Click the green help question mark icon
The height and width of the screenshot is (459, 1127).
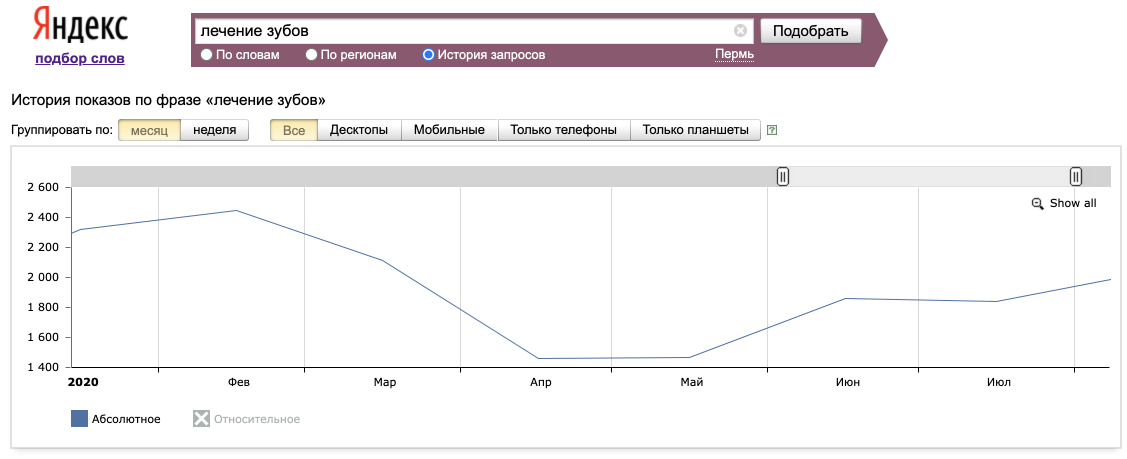771,130
